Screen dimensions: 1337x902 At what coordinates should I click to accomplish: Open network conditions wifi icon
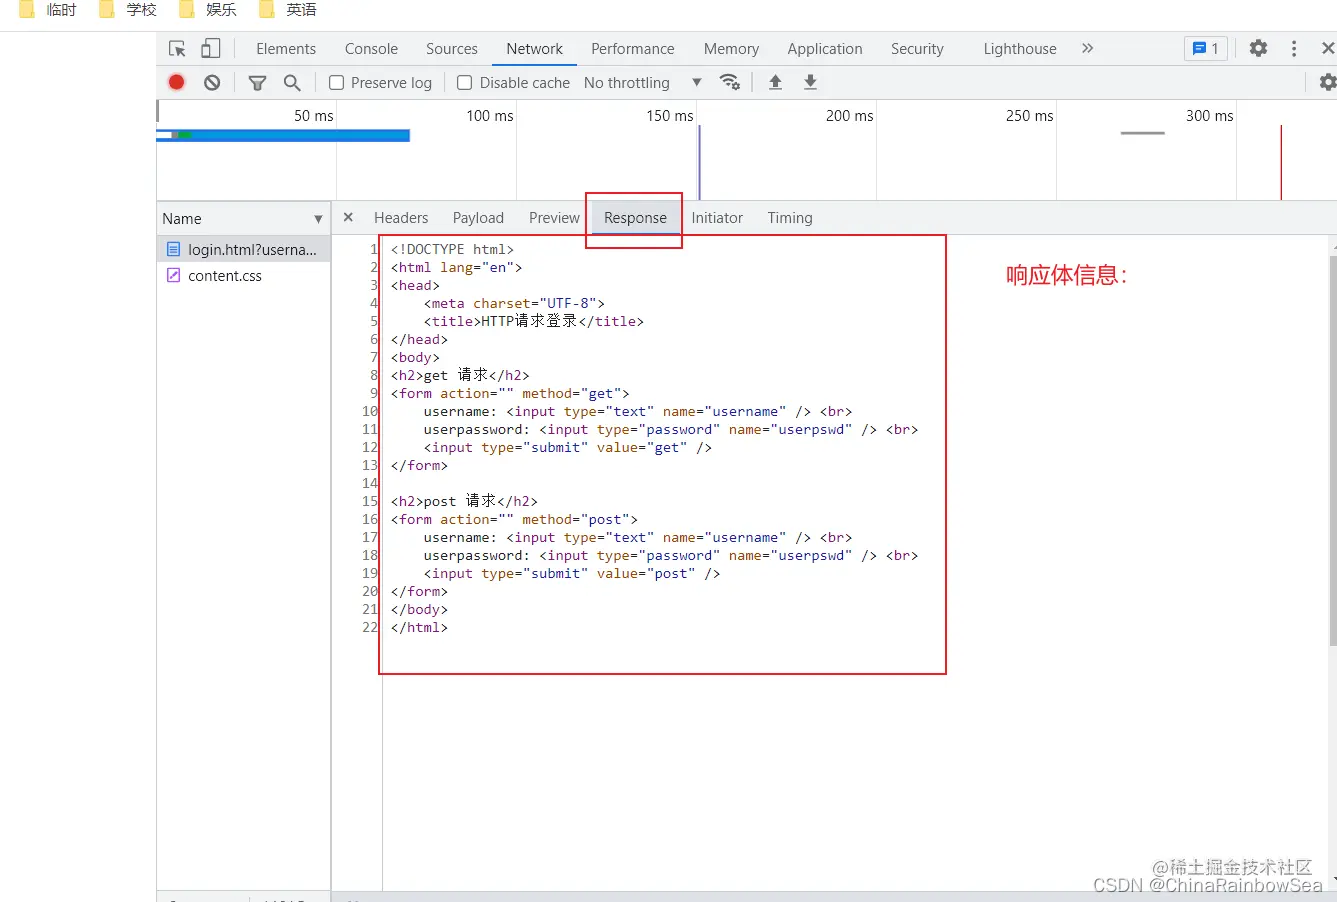[730, 82]
